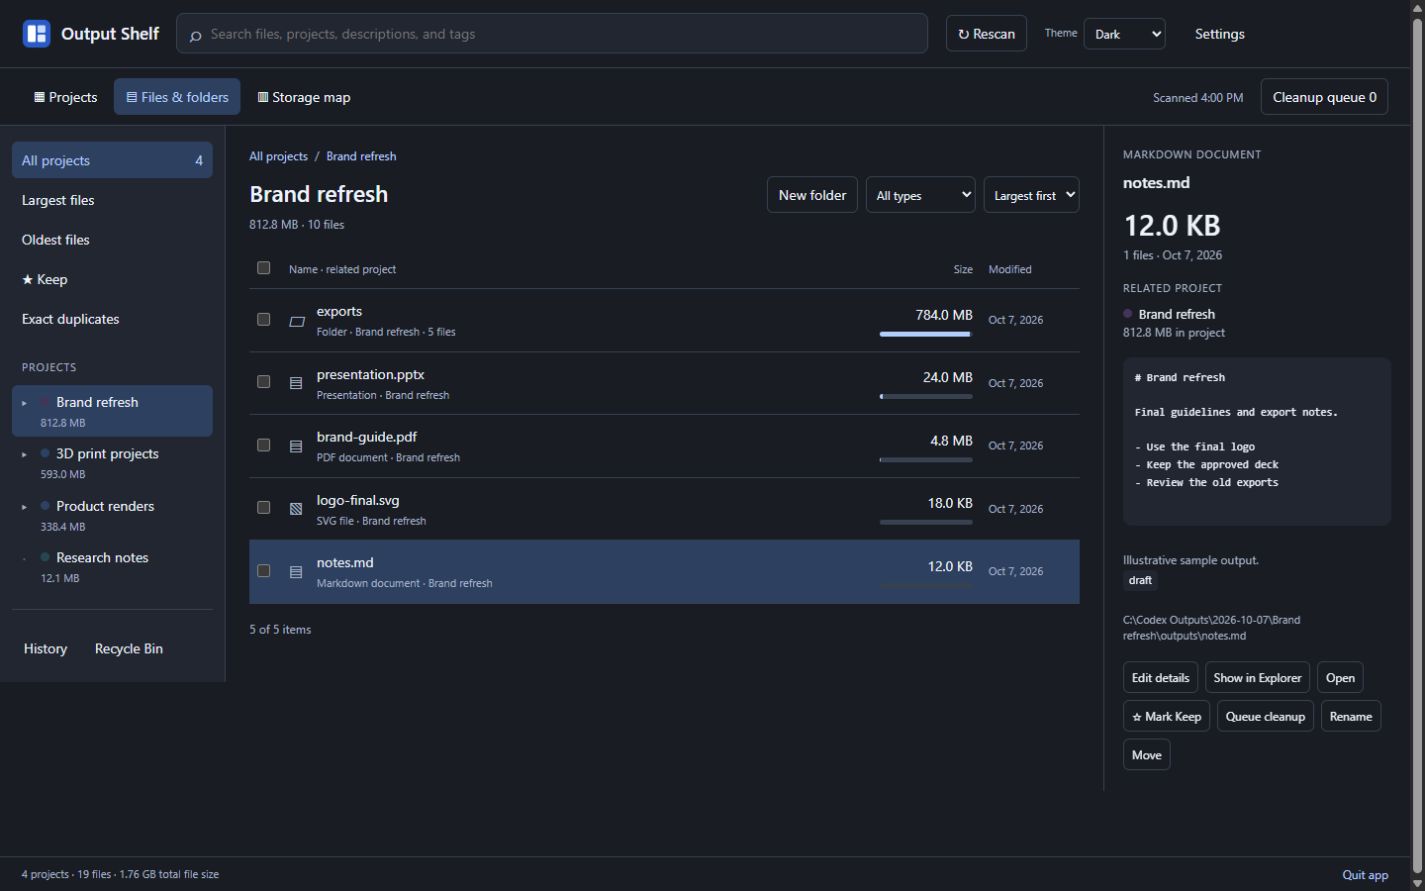Click the Rescan button
Image resolution: width=1425 pixels, height=891 pixels.
(986, 34)
